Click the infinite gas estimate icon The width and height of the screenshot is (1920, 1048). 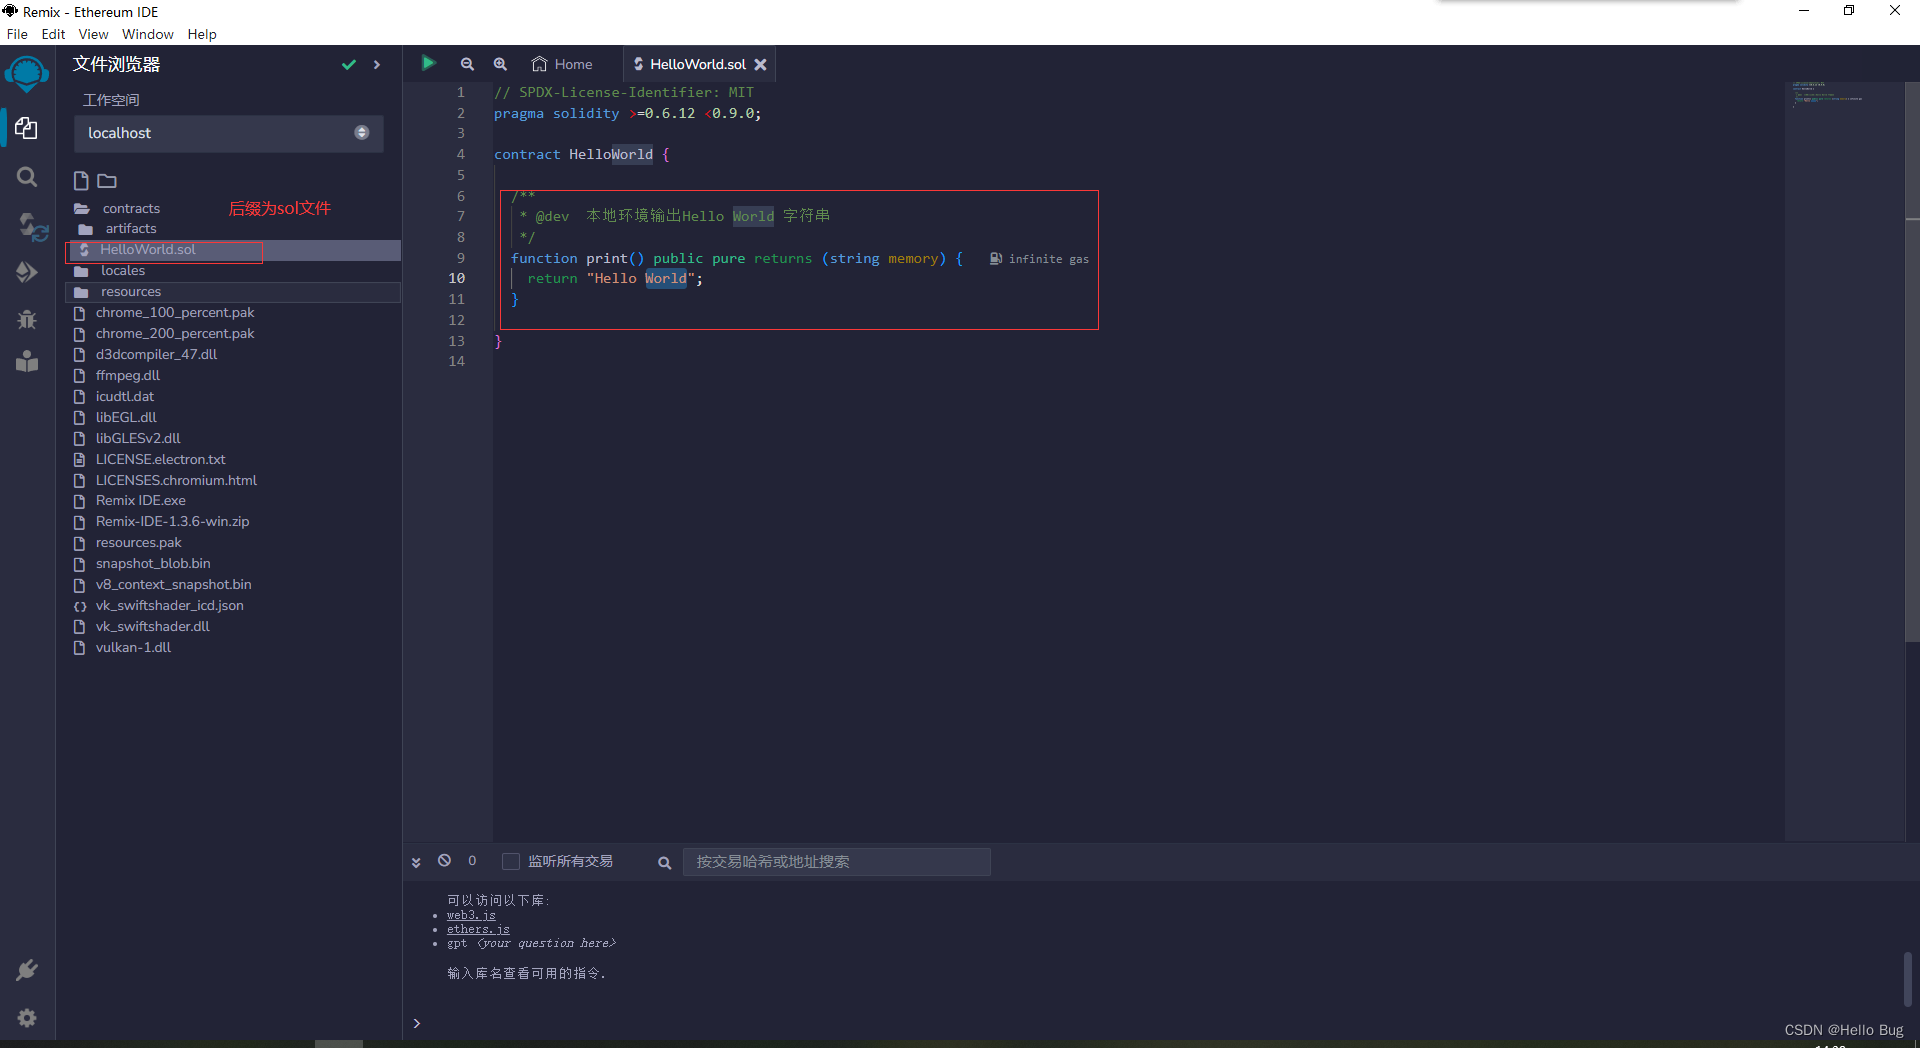click(996, 258)
